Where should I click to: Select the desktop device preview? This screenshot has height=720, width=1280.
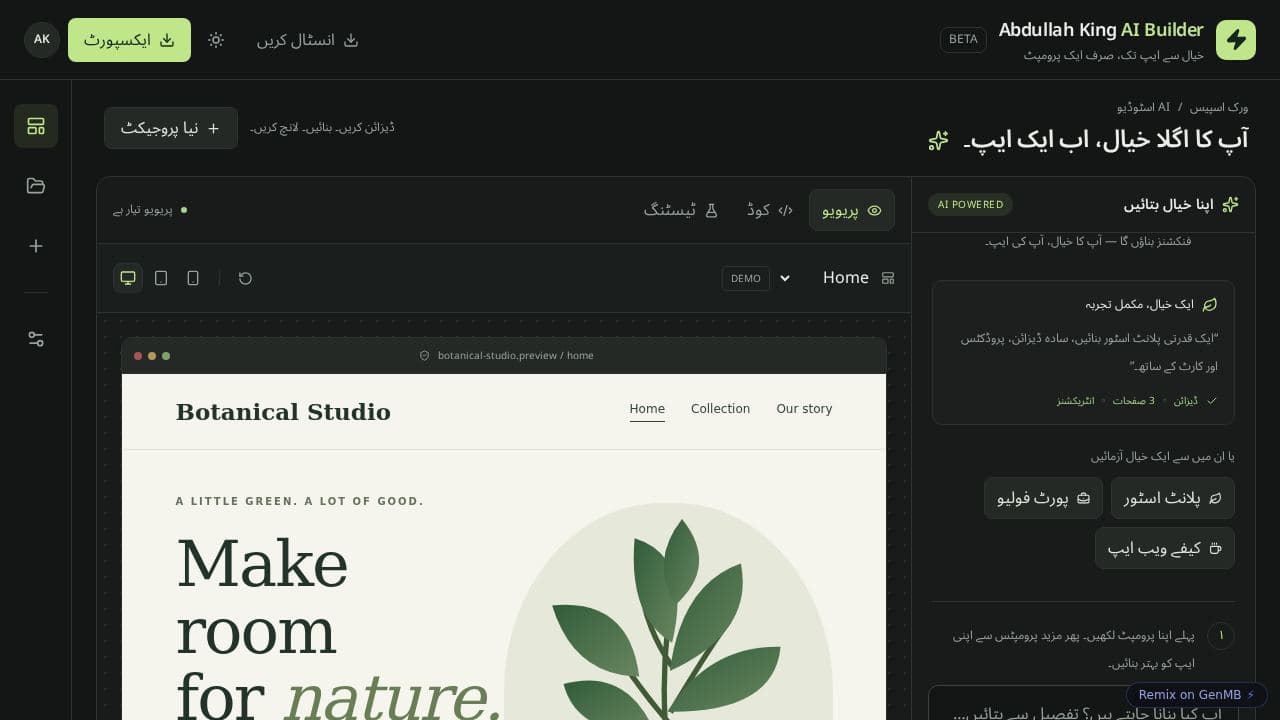(x=128, y=278)
